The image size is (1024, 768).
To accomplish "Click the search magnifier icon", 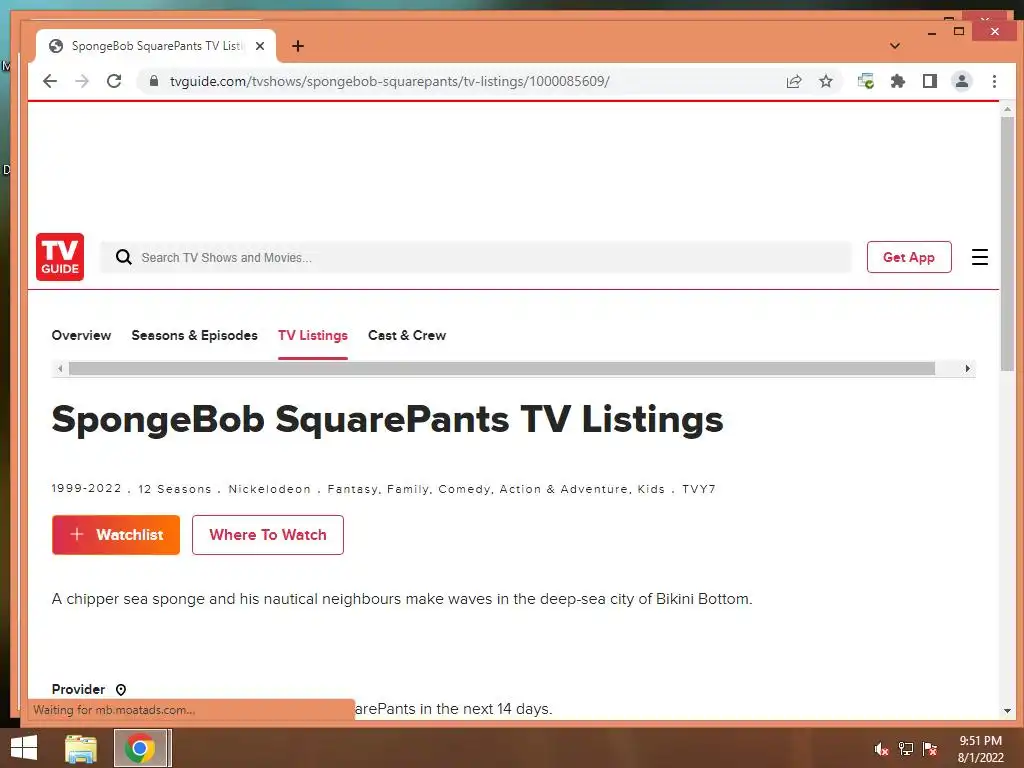I will click(x=123, y=257).
